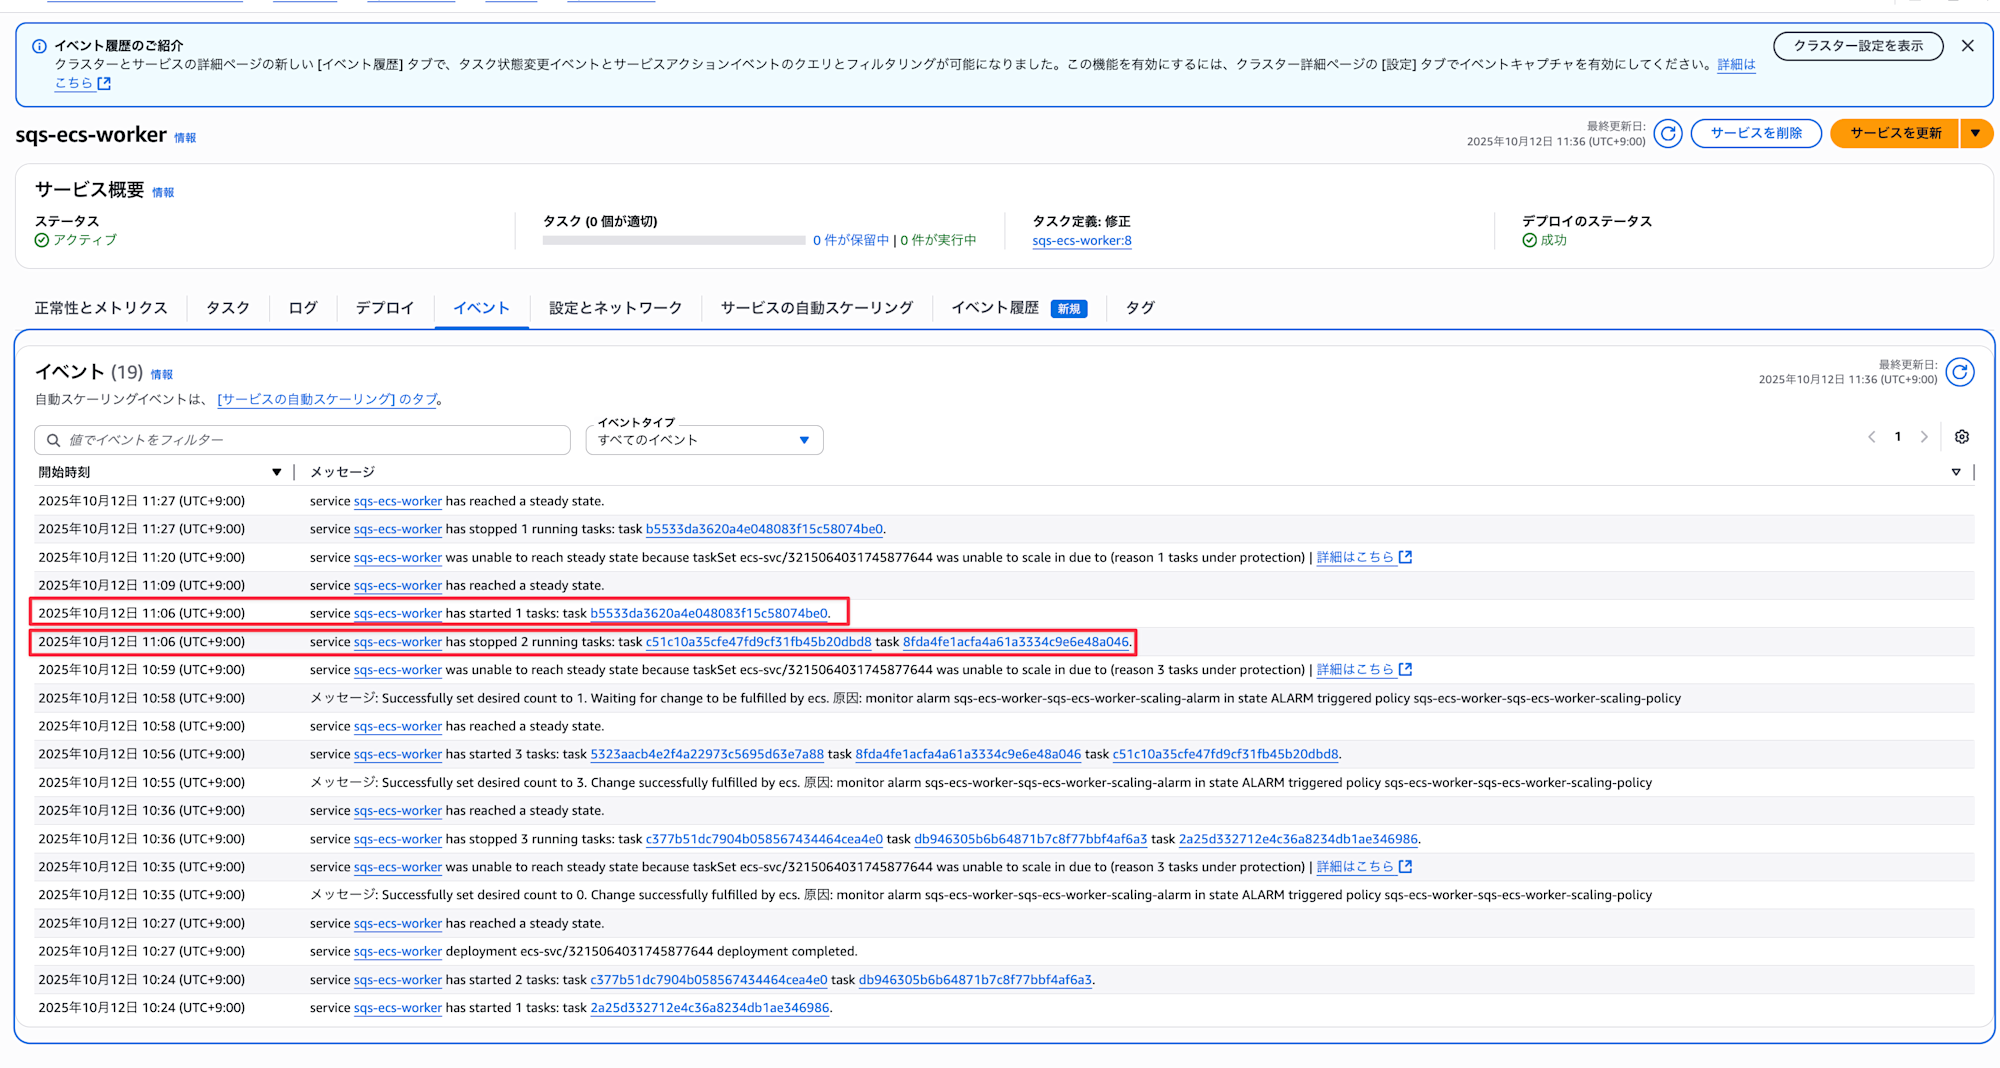Open the イベントタイプ dropdown
This screenshot has width=2000, height=1068.
704,440
